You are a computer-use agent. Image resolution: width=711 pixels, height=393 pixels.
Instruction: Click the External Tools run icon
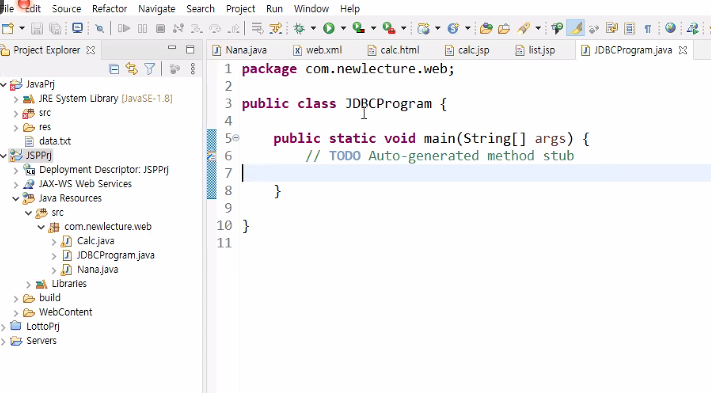(x=389, y=29)
